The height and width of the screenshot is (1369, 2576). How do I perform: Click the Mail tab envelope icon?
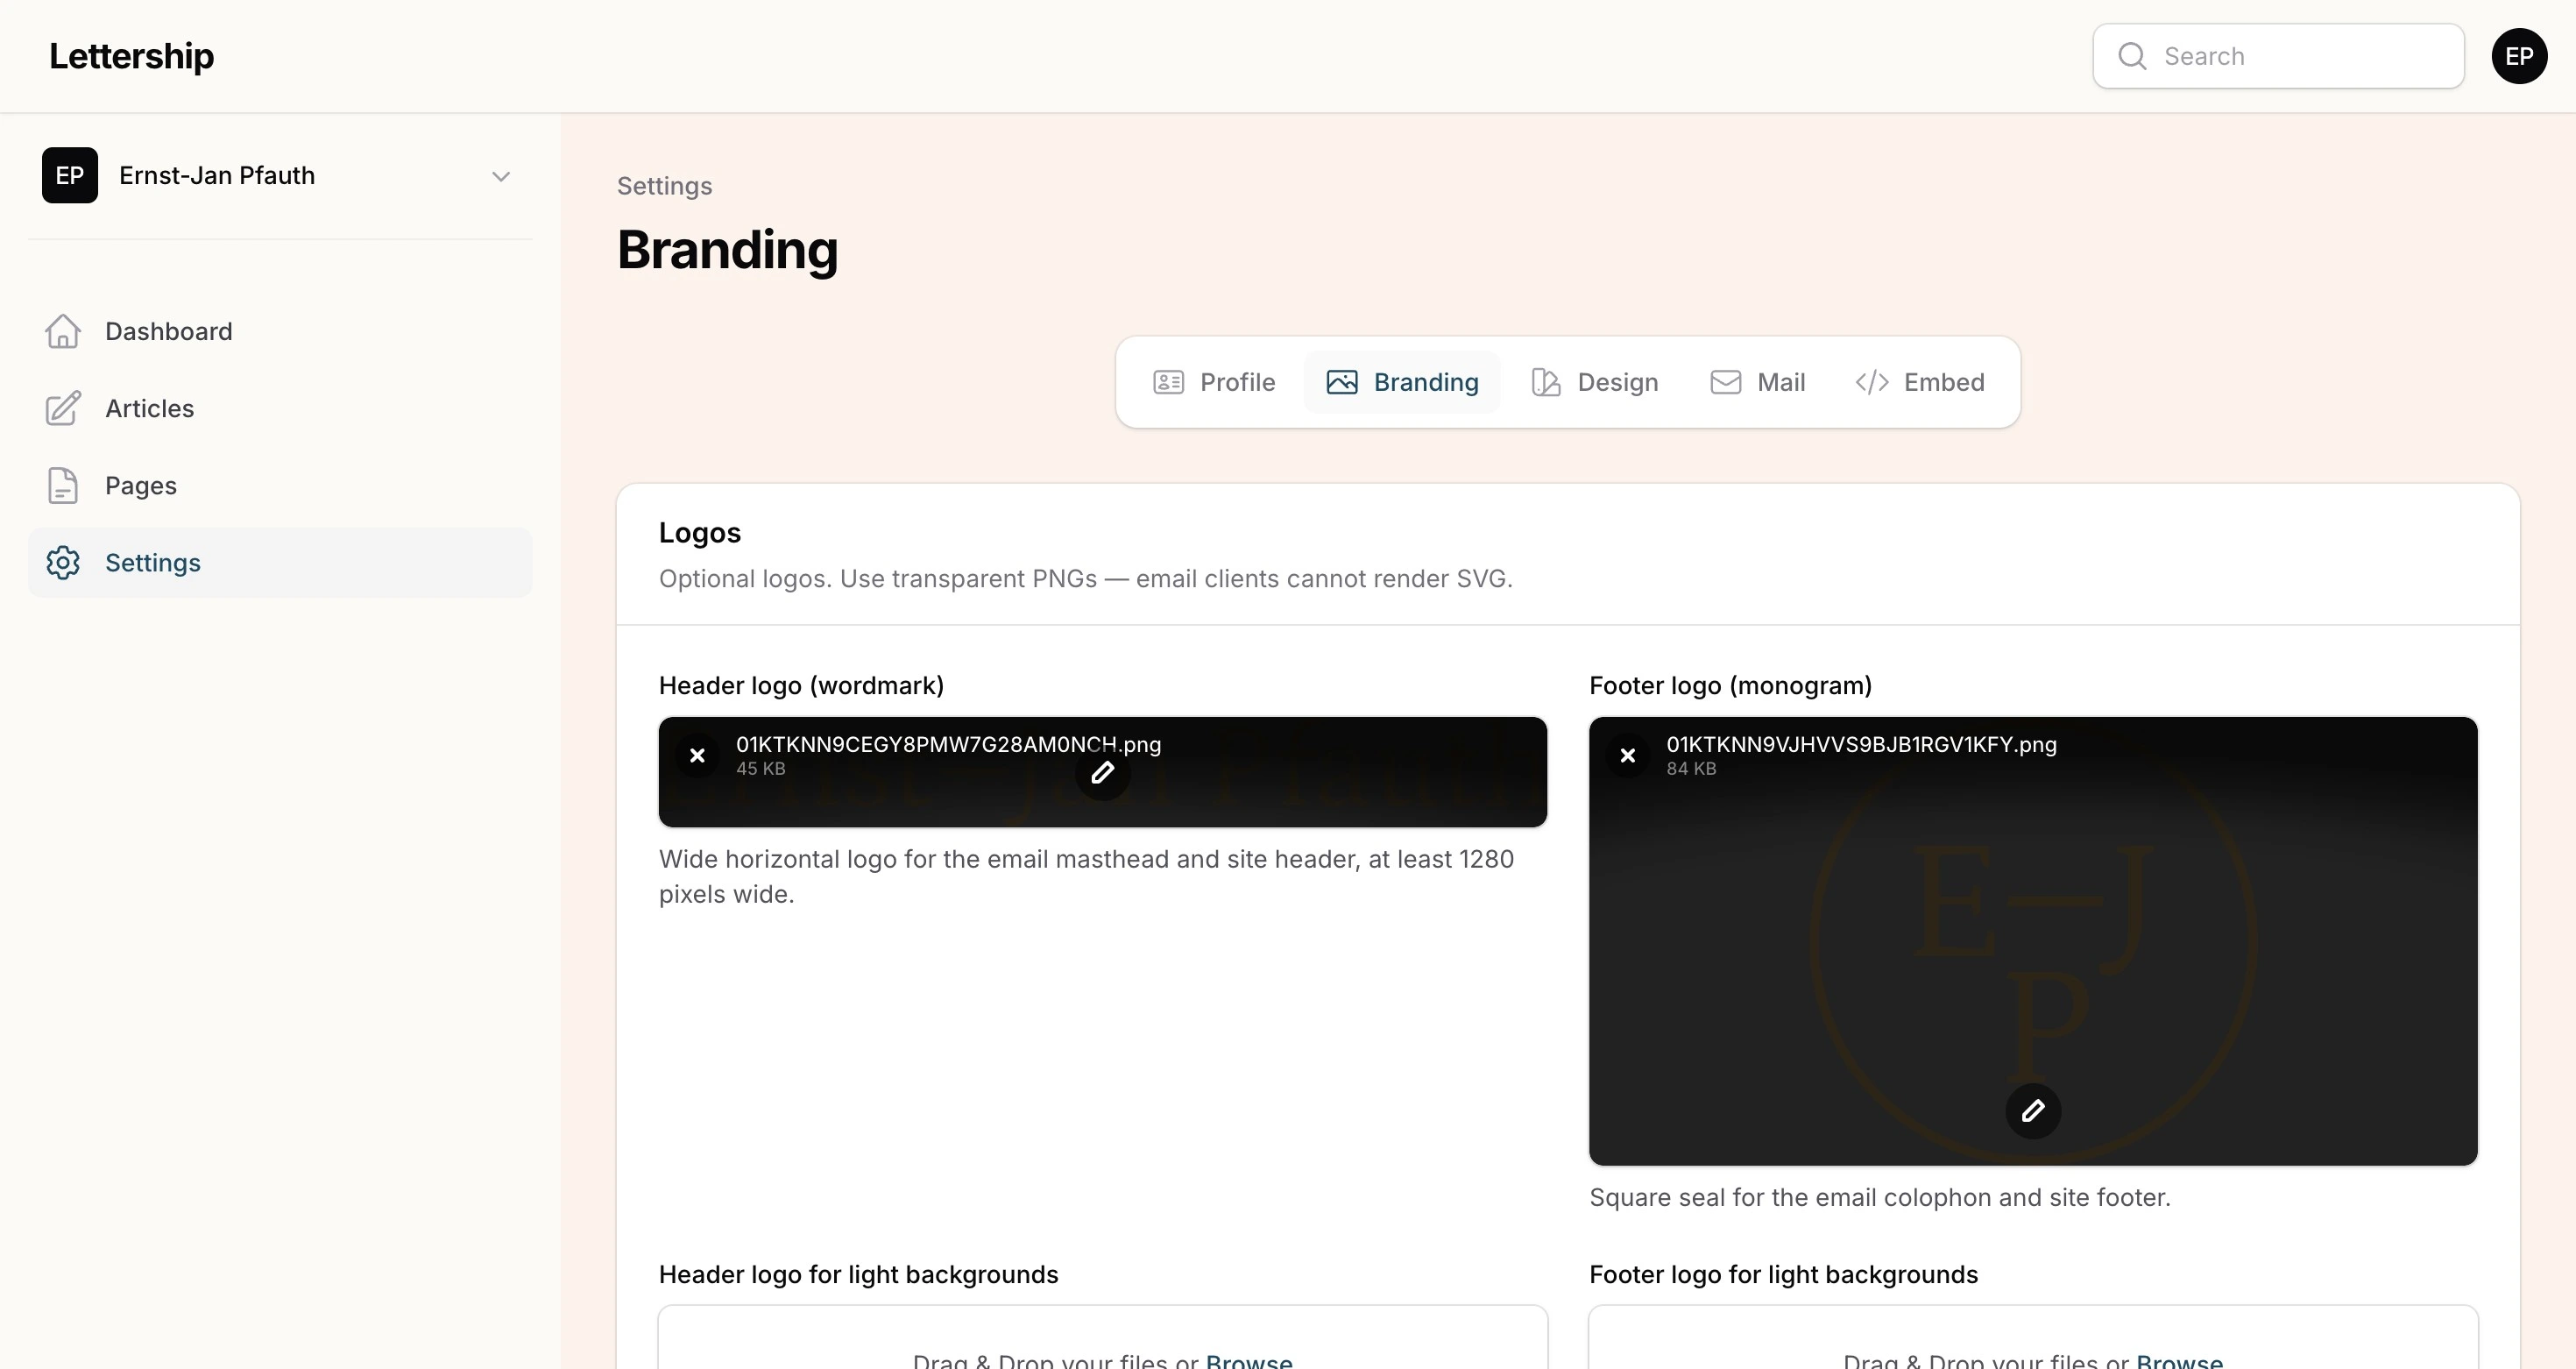pos(1725,382)
